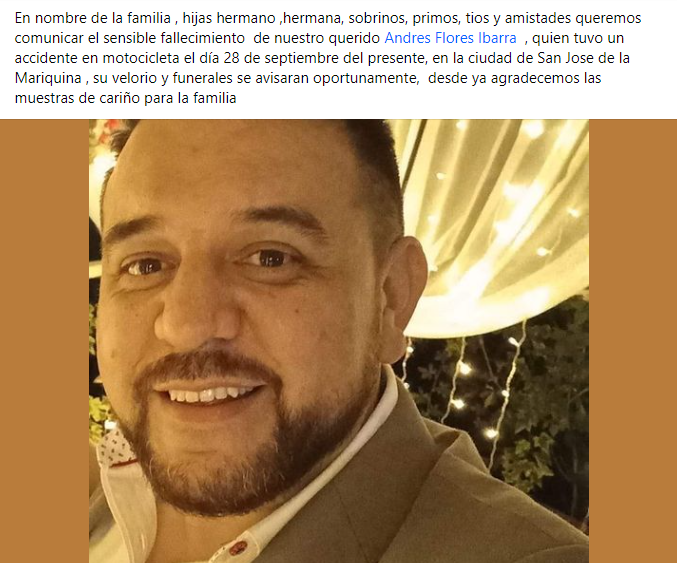677x563 pixels.
Task: Click the brown area left of the photo
Action: [x=44, y=341]
